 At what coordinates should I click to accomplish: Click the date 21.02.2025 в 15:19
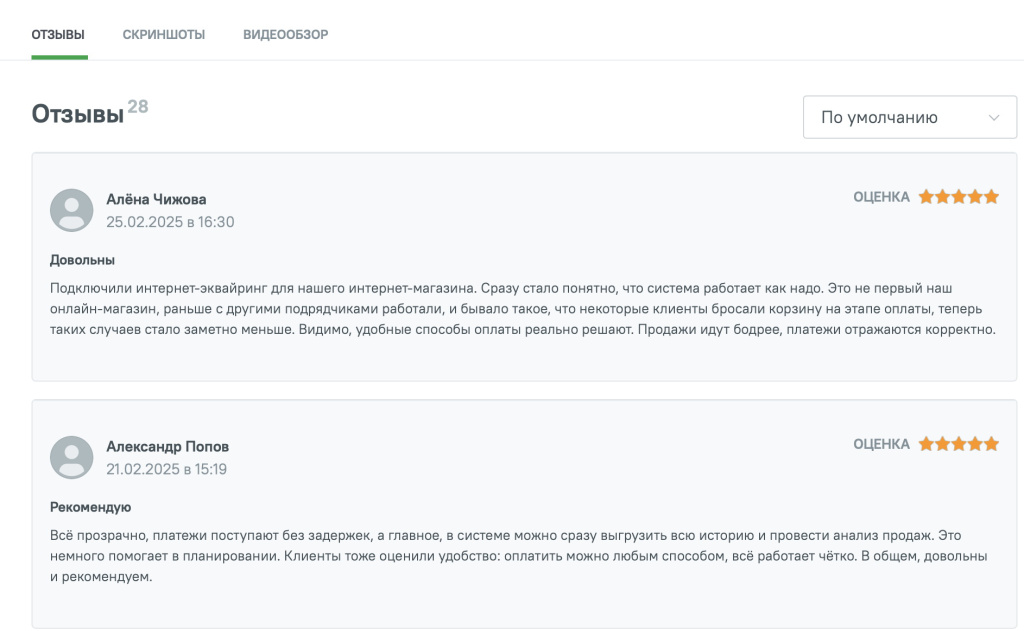[x=166, y=469]
